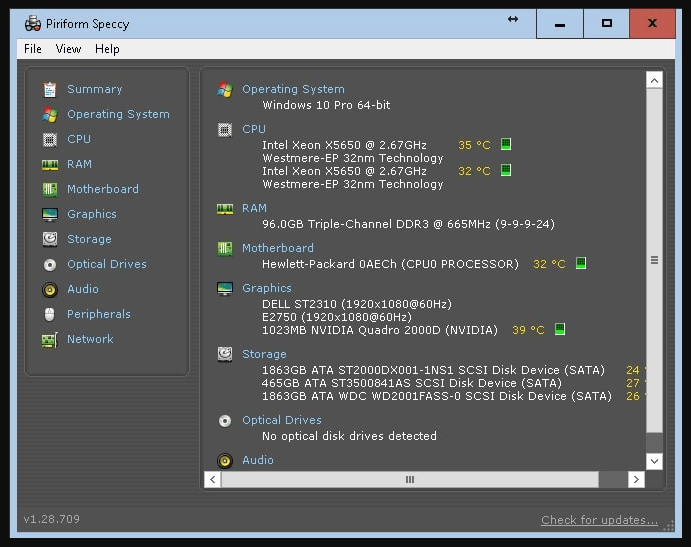Click the RAM stick icon in sidebar

50,165
